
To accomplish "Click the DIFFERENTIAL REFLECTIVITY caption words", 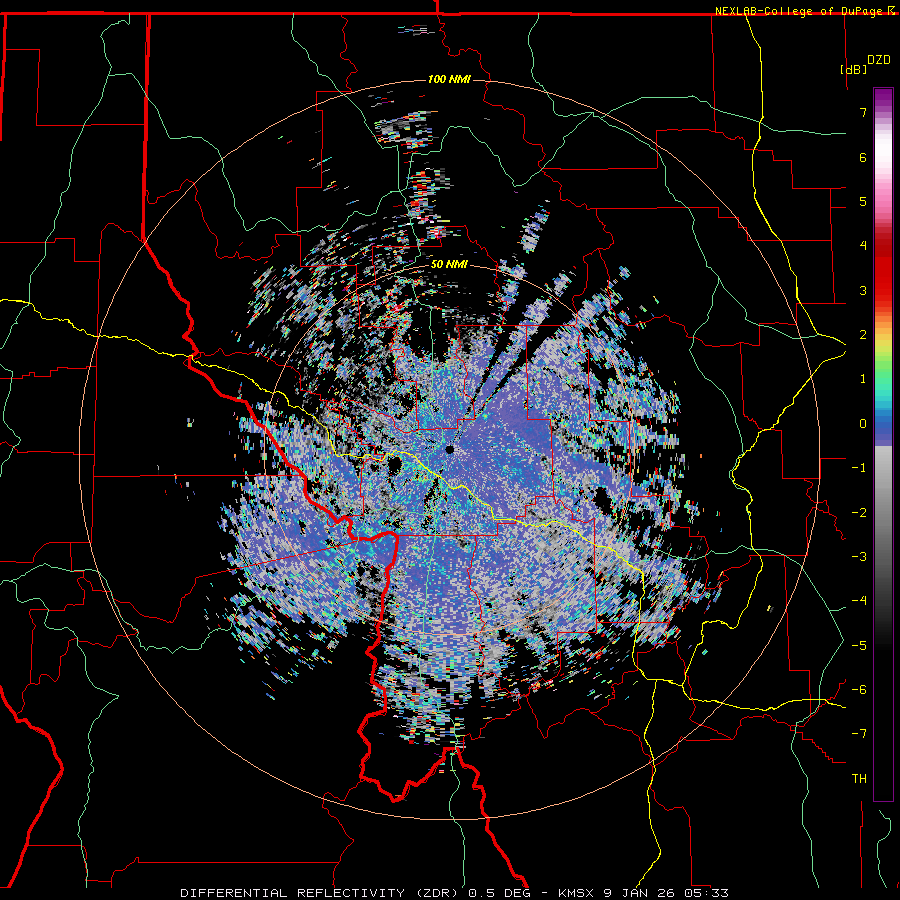I will (x=292, y=893).
